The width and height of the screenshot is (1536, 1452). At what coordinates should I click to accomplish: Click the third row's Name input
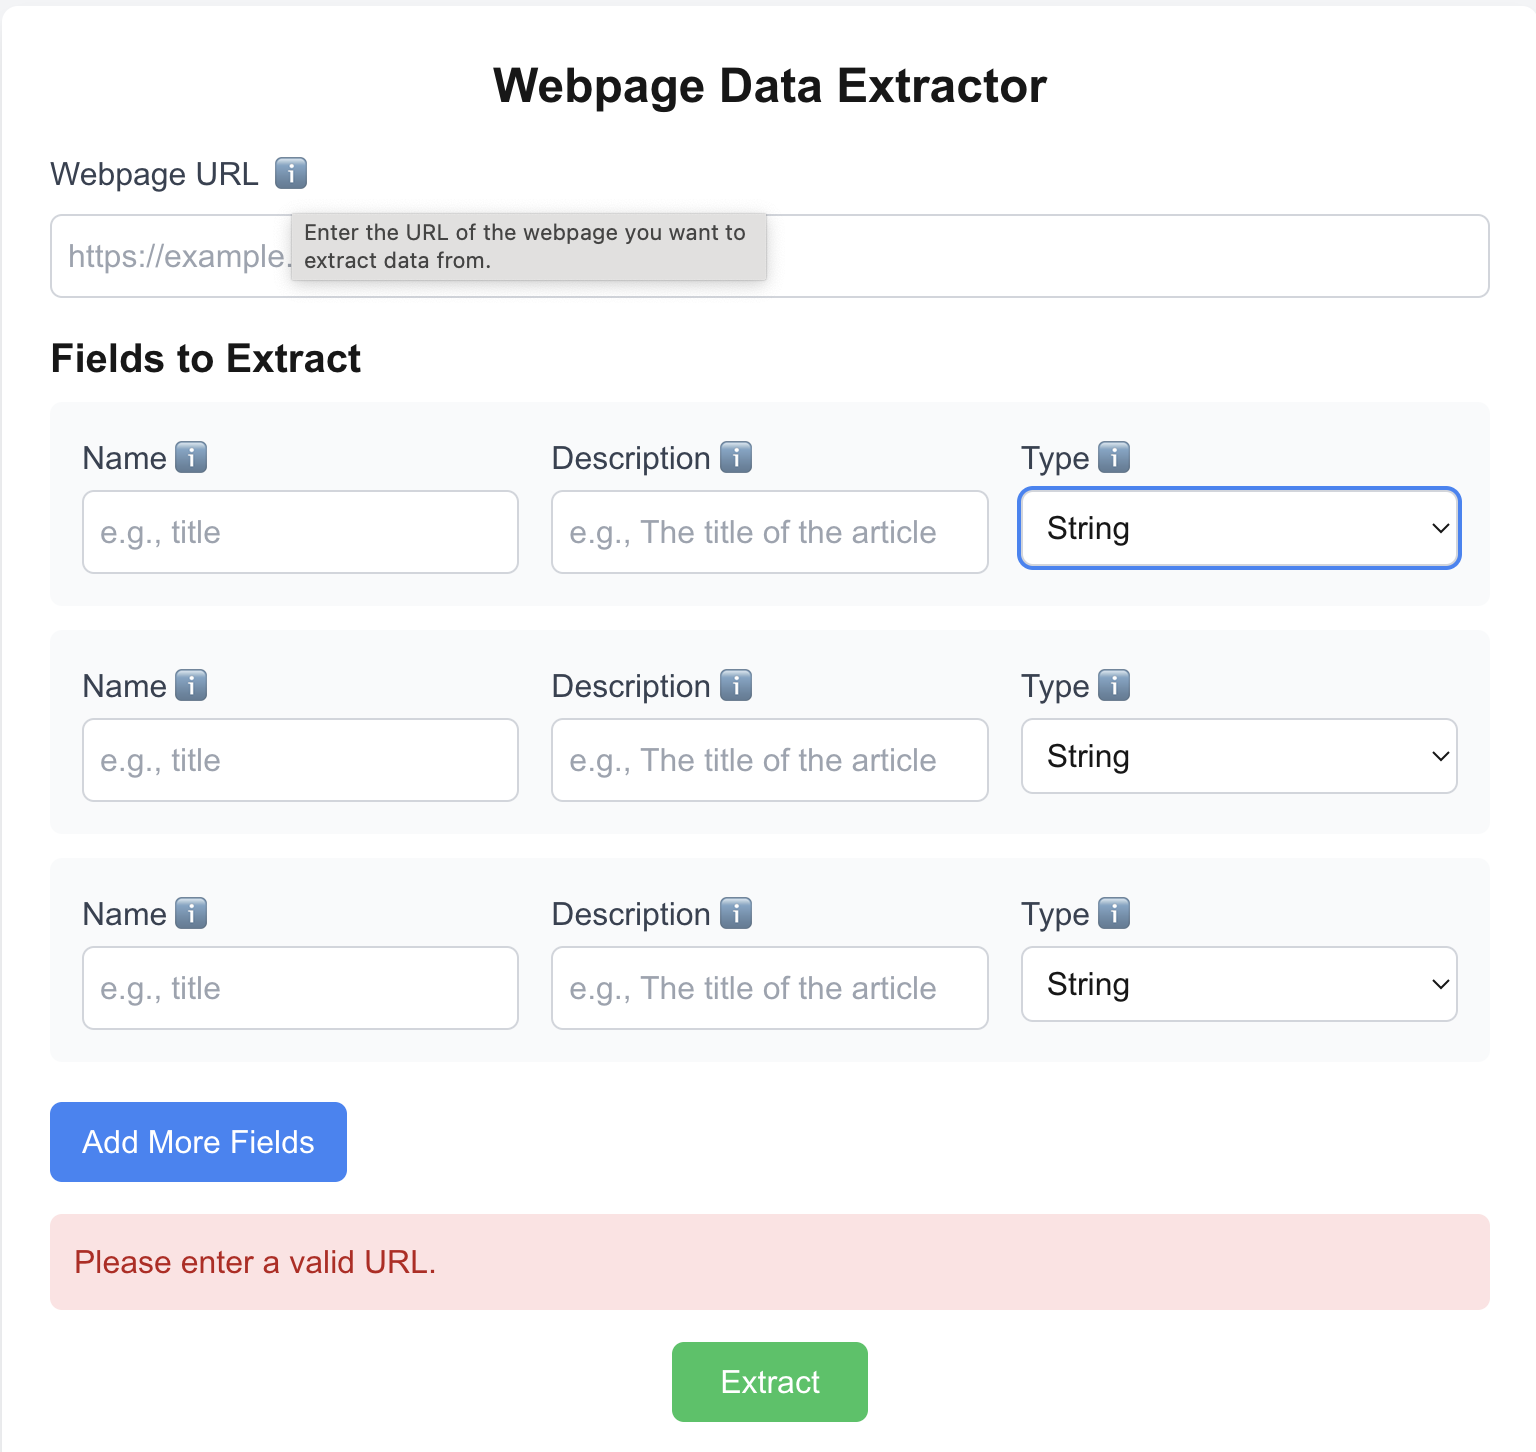pos(300,988)
